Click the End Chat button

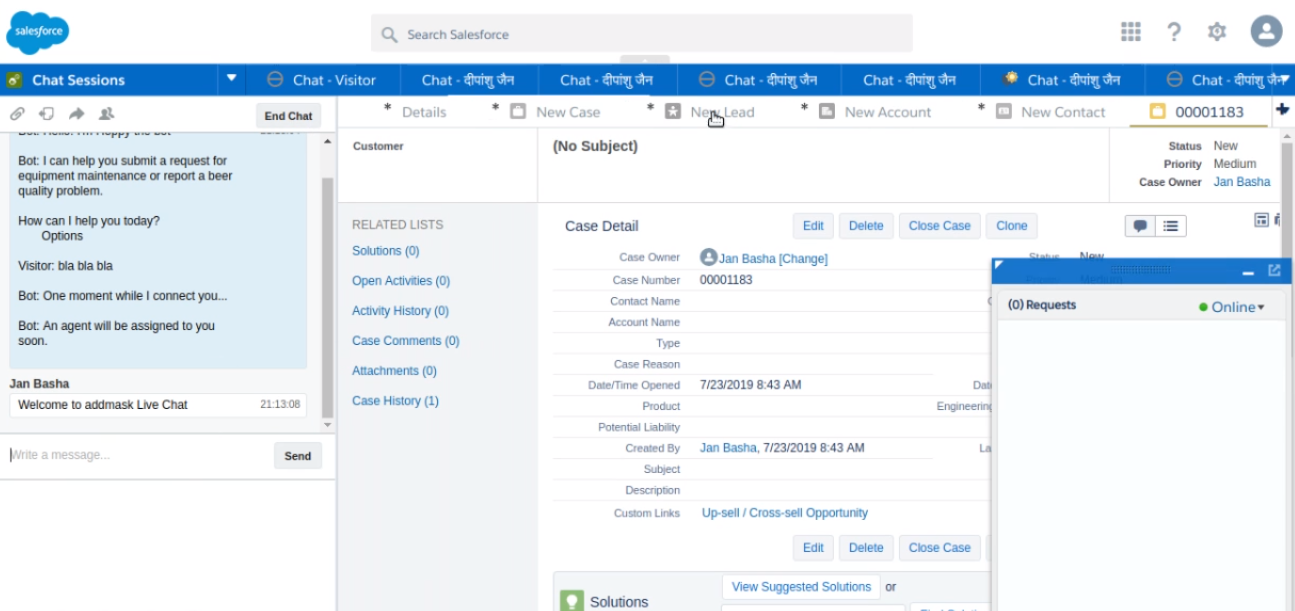[x=288, y=116]
